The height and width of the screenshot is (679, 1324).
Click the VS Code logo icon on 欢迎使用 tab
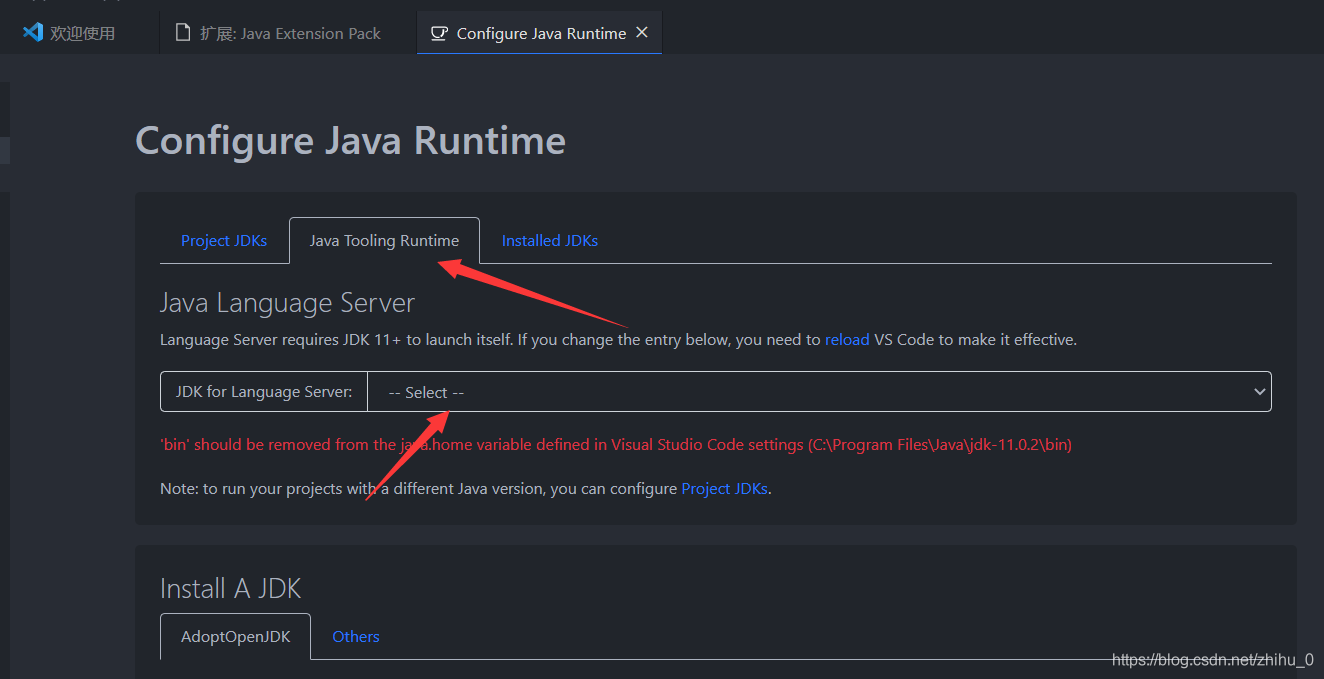click(x=33, y=32)
